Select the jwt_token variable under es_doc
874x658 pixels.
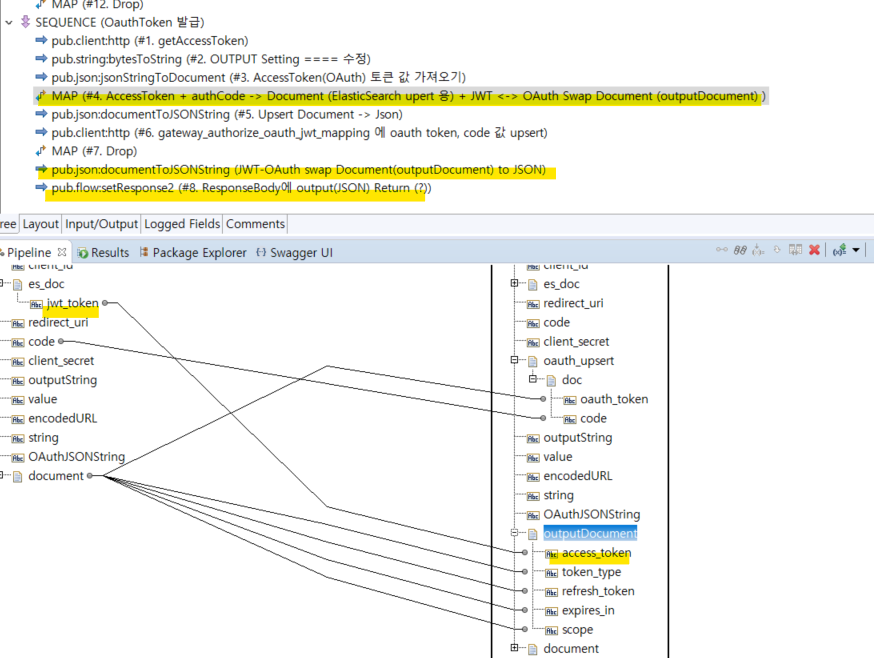coord(71,303)
